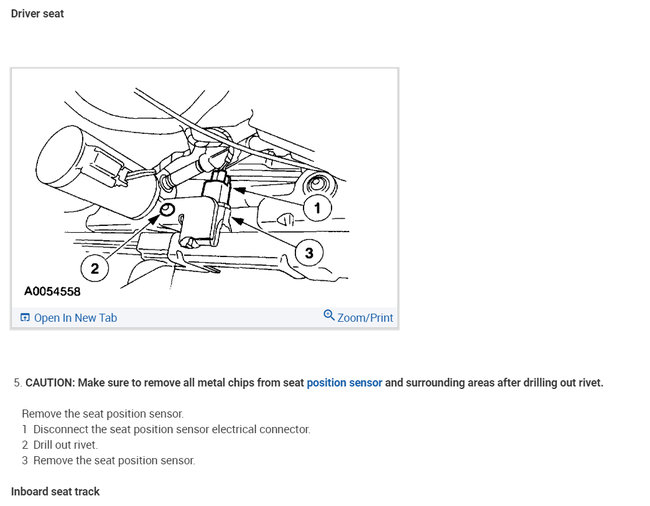Click "Disconnect the seat position sensor electrical connector" step
The width and height of the screenshot is (650, 506).
pyautogui.click(x=171, y=429)
